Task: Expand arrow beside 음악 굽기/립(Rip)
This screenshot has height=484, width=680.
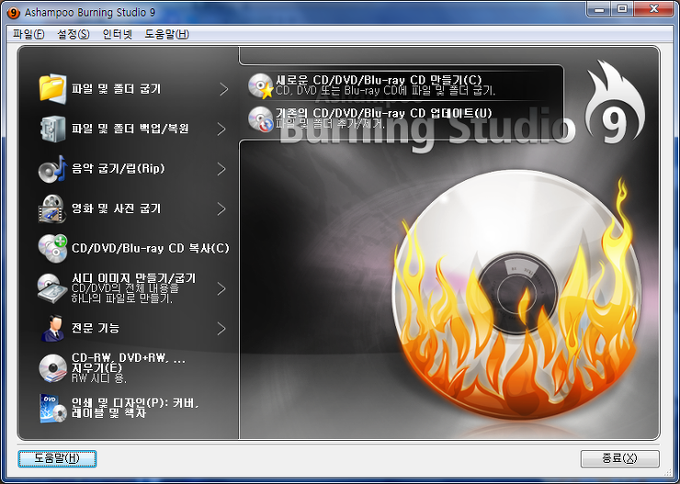Action: (222, 169)
